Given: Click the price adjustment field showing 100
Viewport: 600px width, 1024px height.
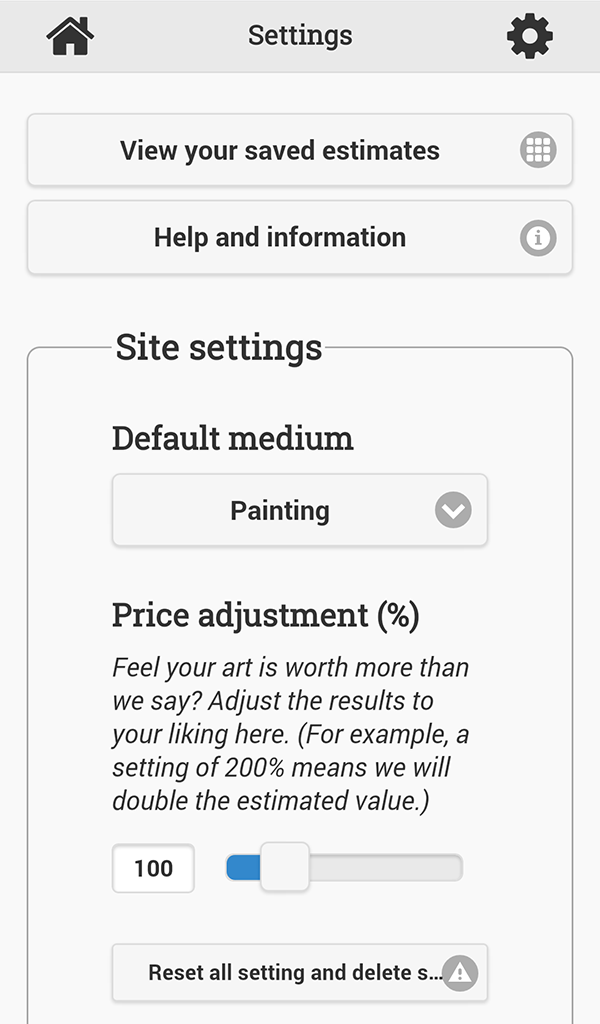Looking at the screenshot, I should [152, 868].
